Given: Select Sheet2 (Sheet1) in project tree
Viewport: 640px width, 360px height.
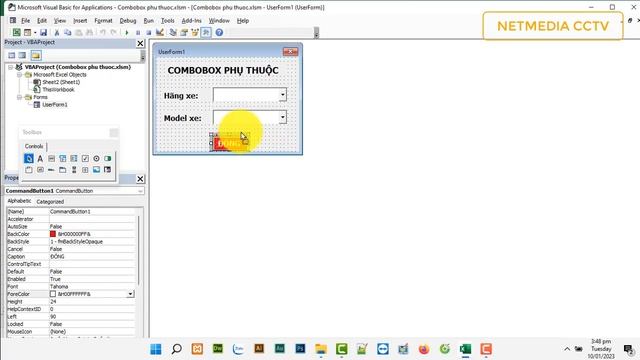Looking at the screenshot, I should click(61, 82).
